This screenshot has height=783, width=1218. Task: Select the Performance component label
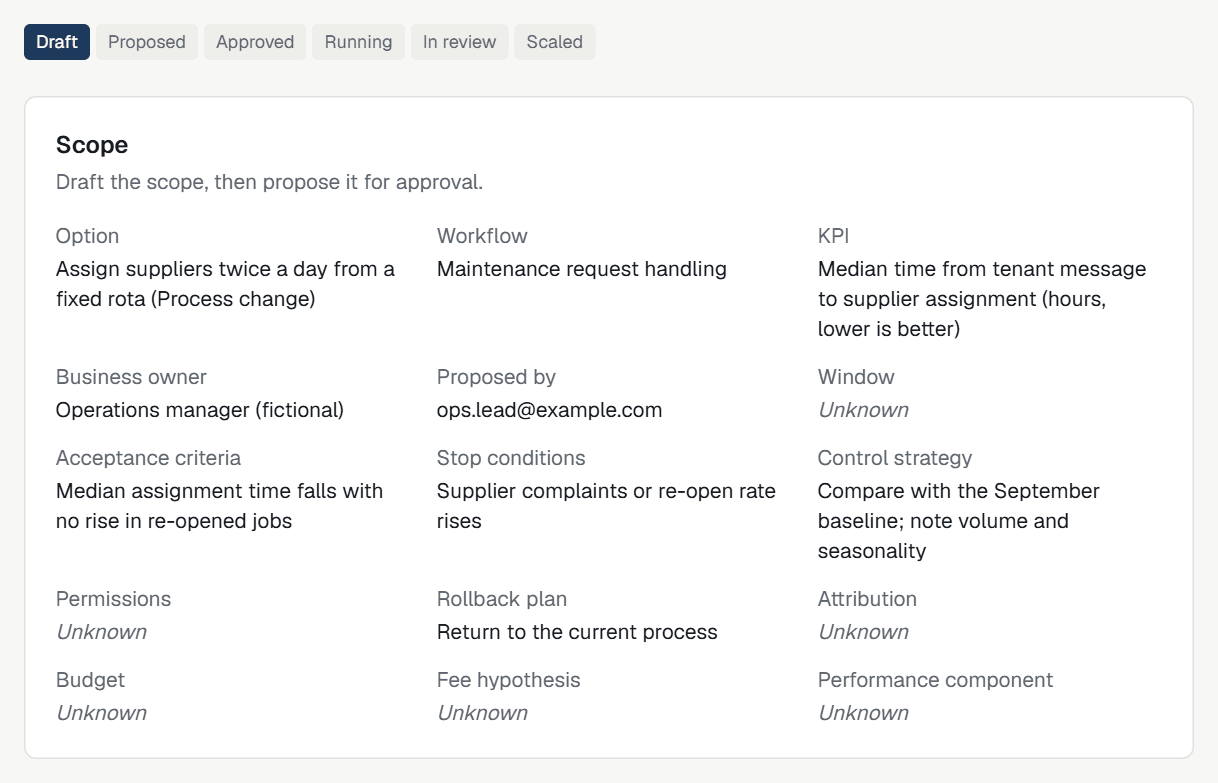(x=935, y=680)
